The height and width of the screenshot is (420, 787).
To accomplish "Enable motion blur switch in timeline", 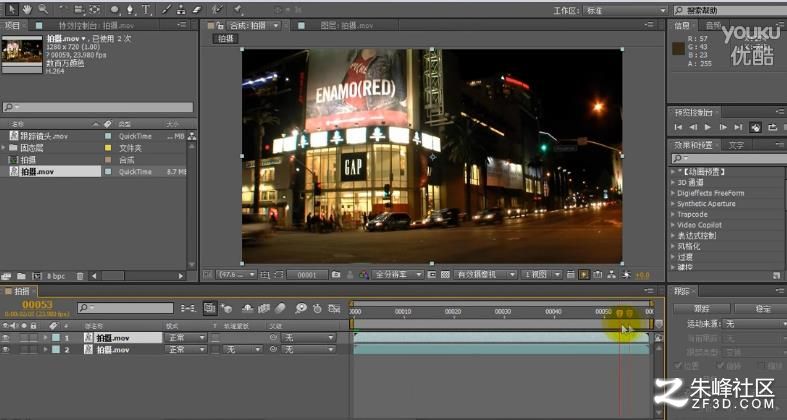I will [x=280, y=309].
